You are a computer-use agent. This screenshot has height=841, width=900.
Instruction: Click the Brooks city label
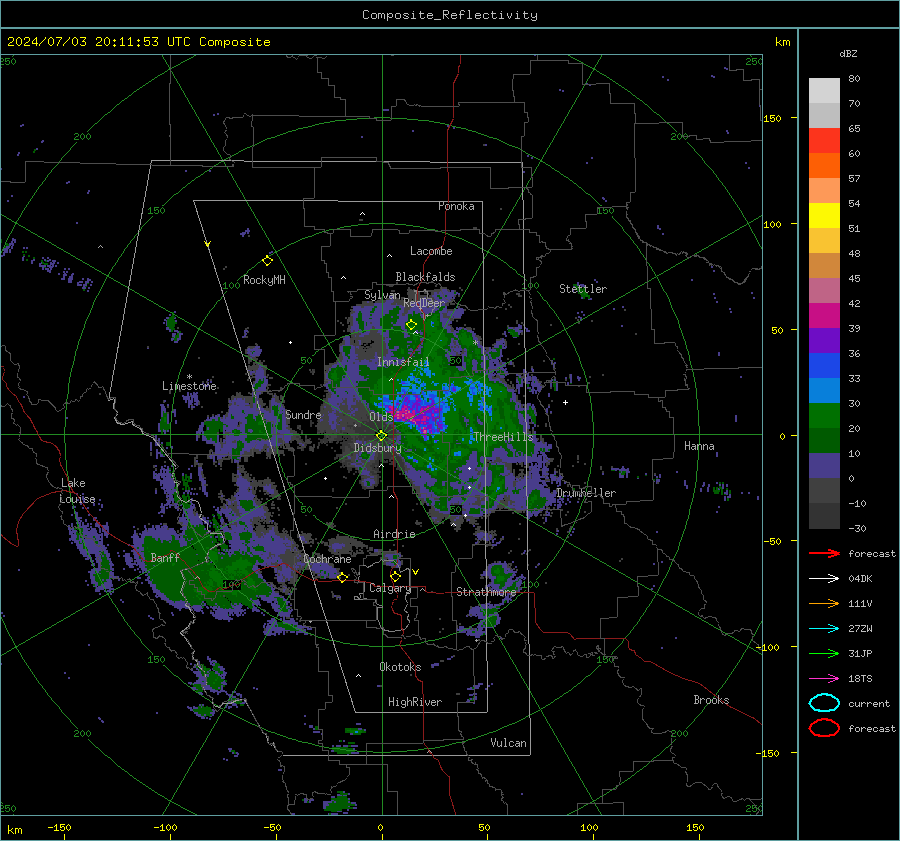click(x=711, y=700)
